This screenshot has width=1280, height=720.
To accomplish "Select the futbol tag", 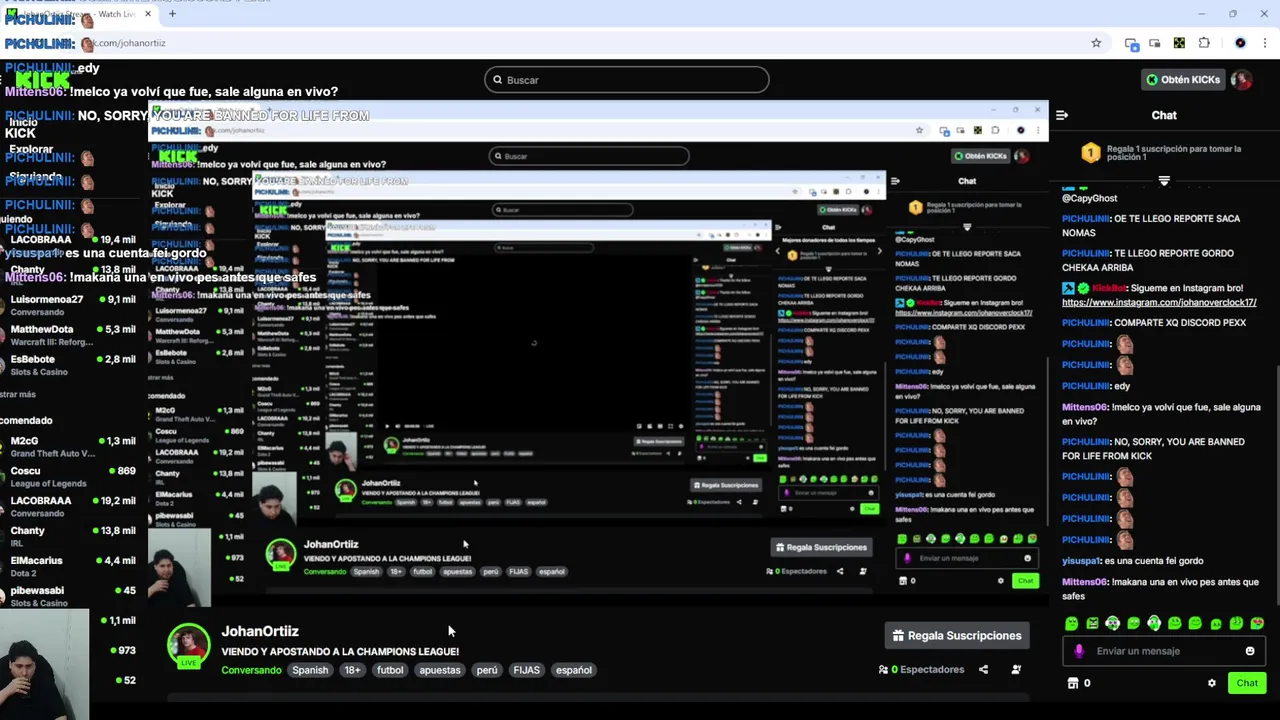I will (390, 670).
